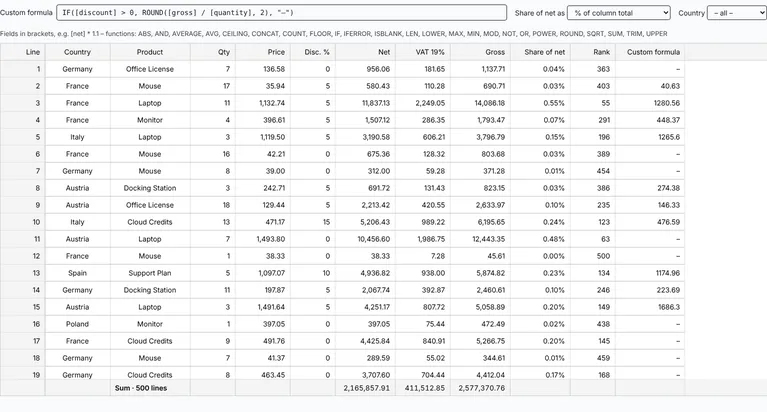Select the total VAT sum 411,512.85

[423, 388]
